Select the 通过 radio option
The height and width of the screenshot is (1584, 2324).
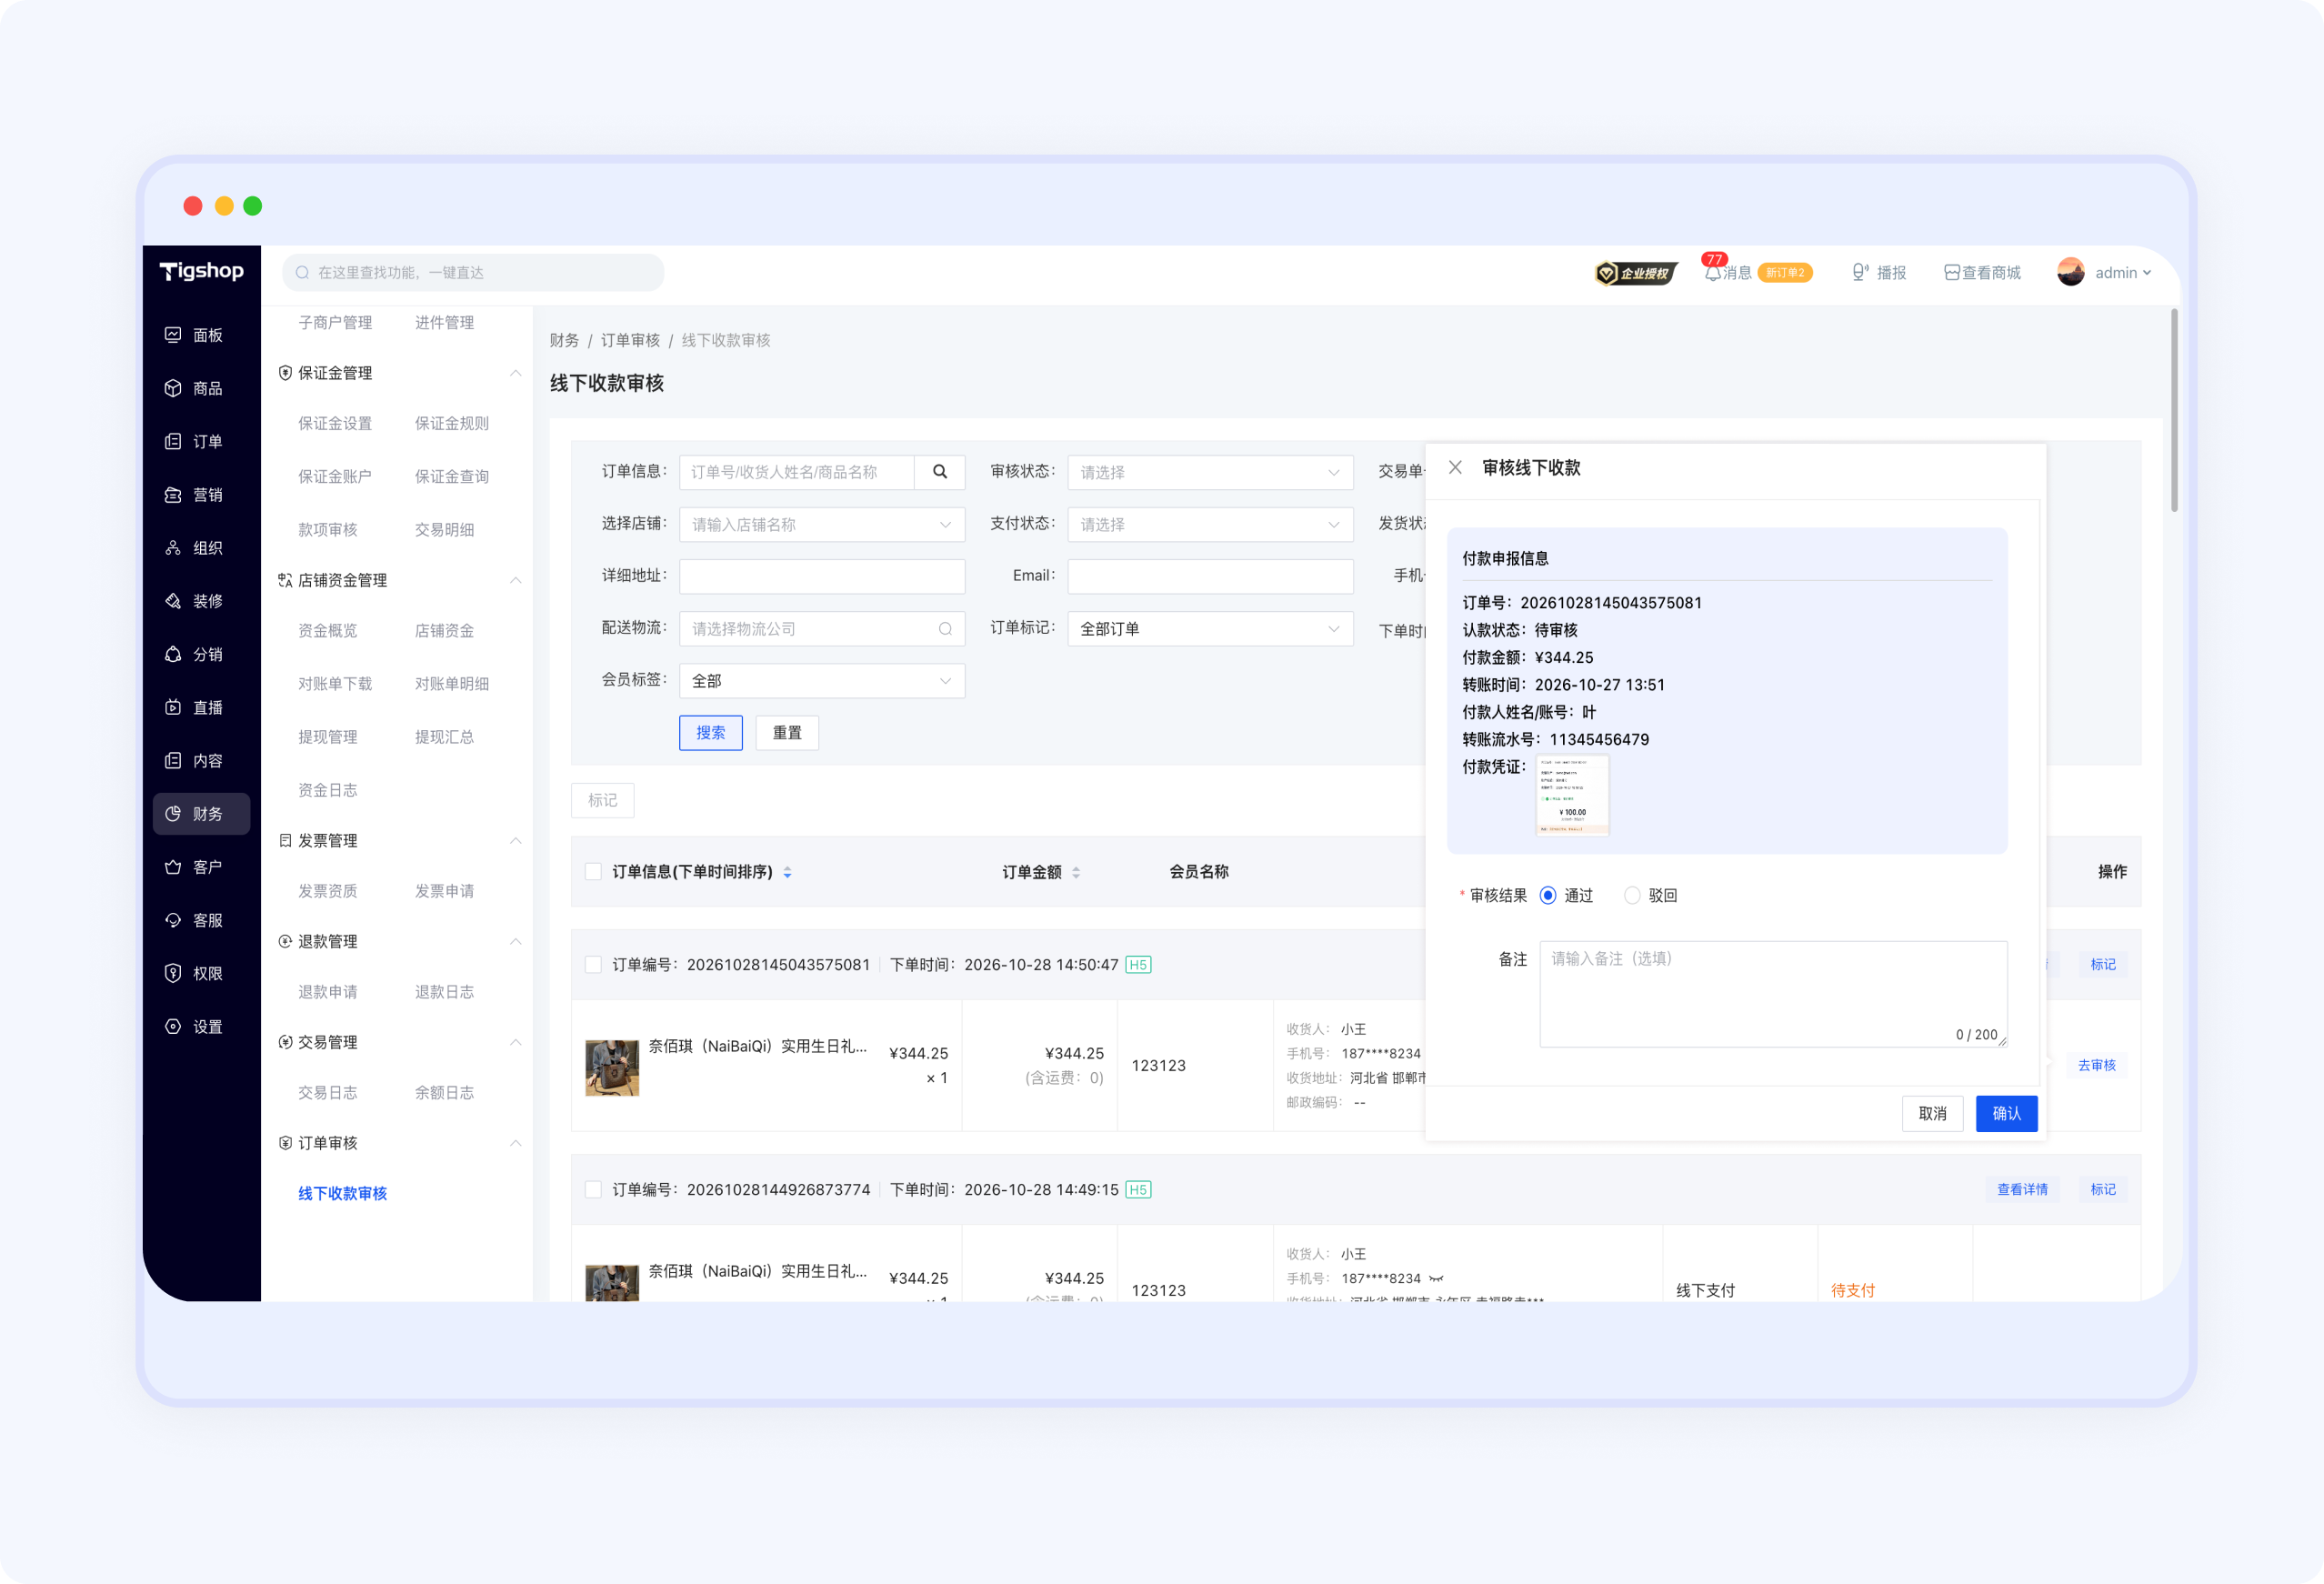click(1548, 895)
